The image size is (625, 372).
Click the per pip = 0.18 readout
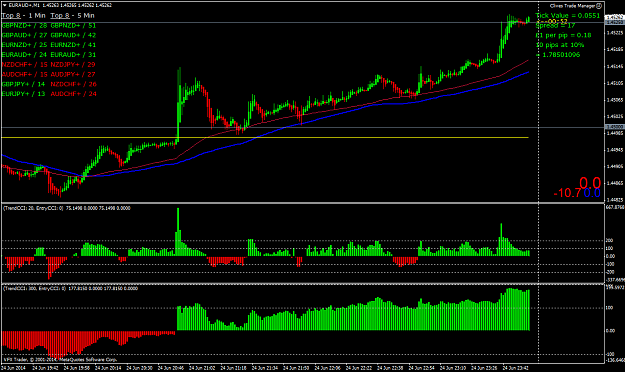pos(563,35)
